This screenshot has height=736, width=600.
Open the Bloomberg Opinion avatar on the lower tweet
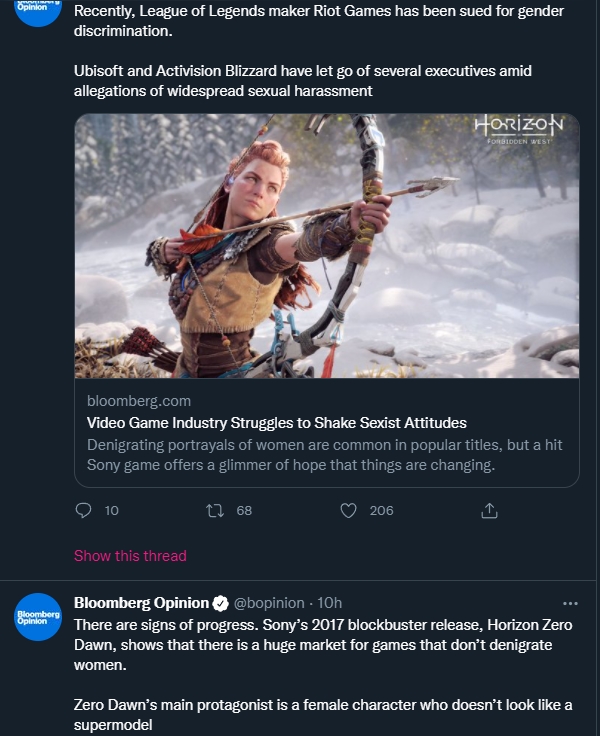coord(38,617)
